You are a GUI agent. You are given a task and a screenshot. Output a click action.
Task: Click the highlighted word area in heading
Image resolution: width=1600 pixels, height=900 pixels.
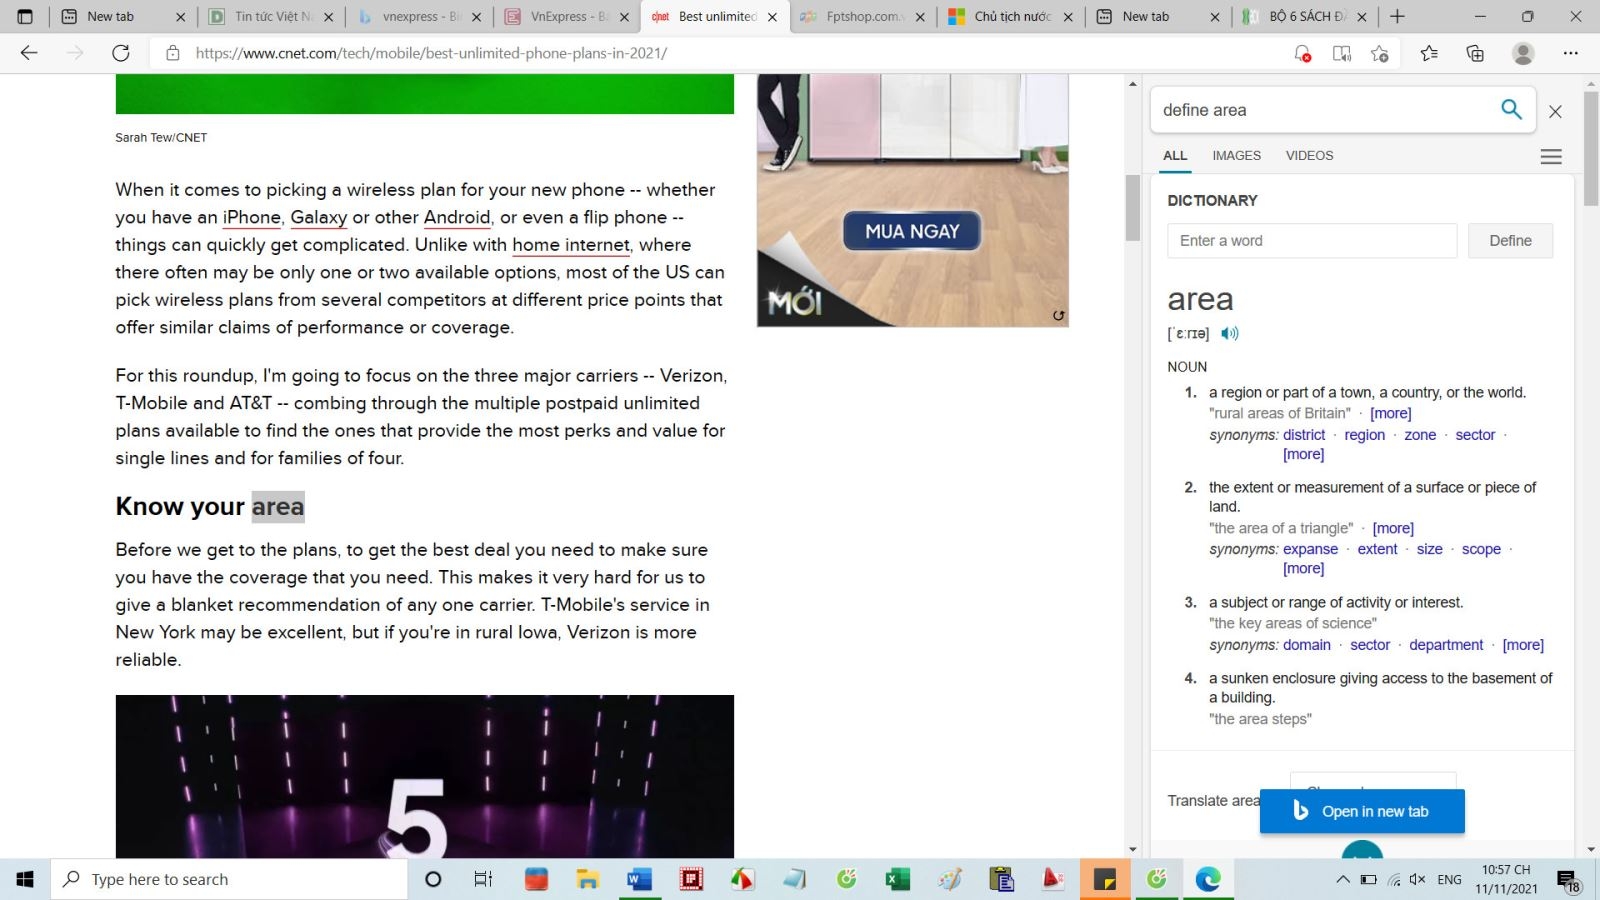point(278,506)
